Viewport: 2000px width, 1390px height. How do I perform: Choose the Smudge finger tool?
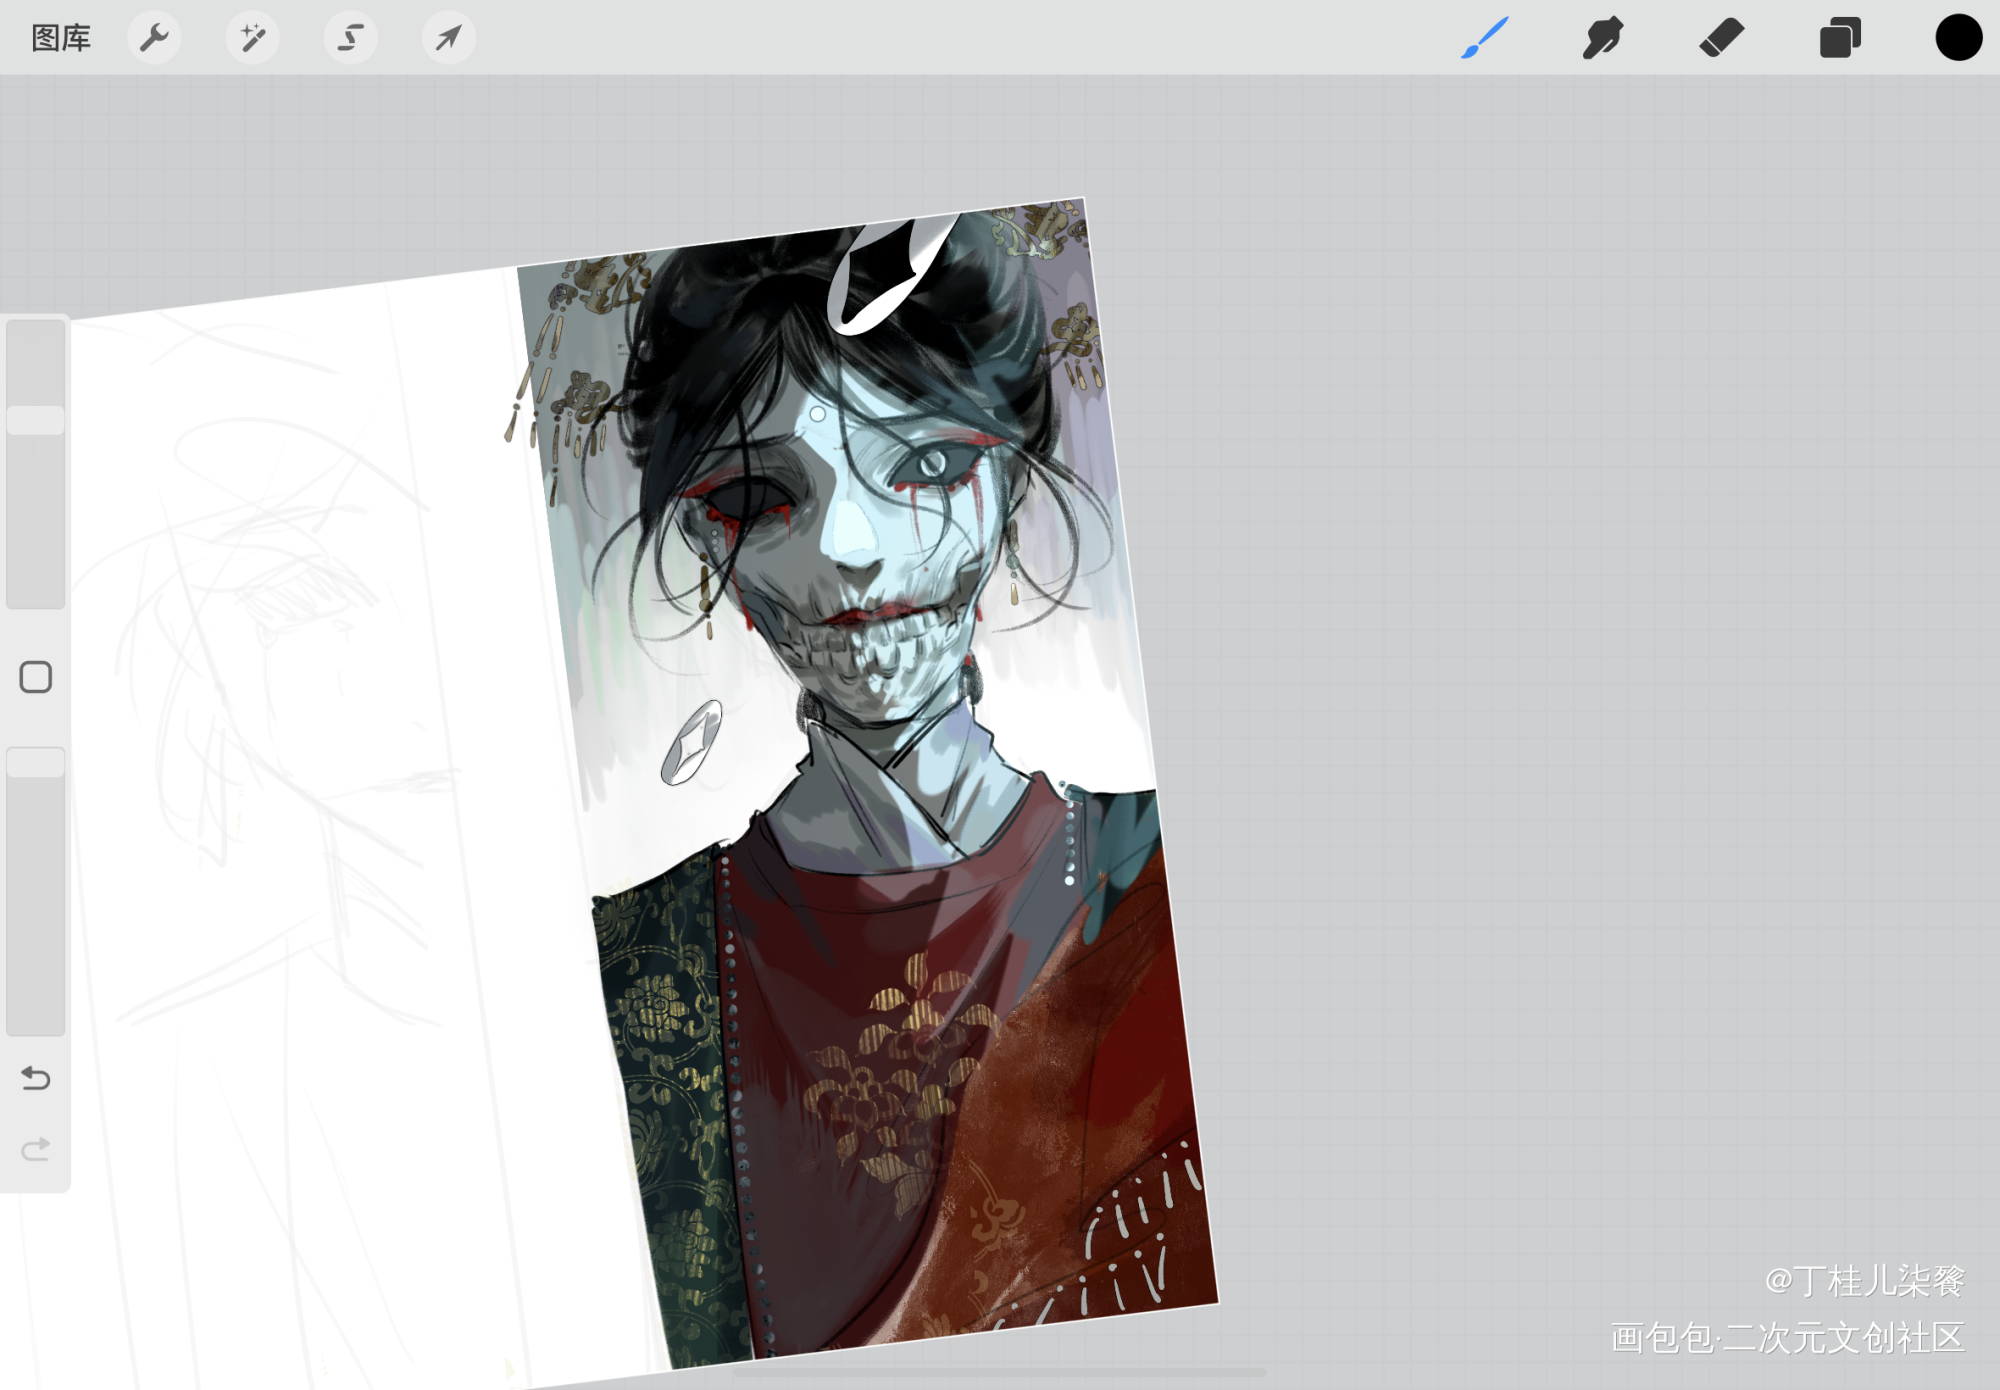(x=1602, y=38)
